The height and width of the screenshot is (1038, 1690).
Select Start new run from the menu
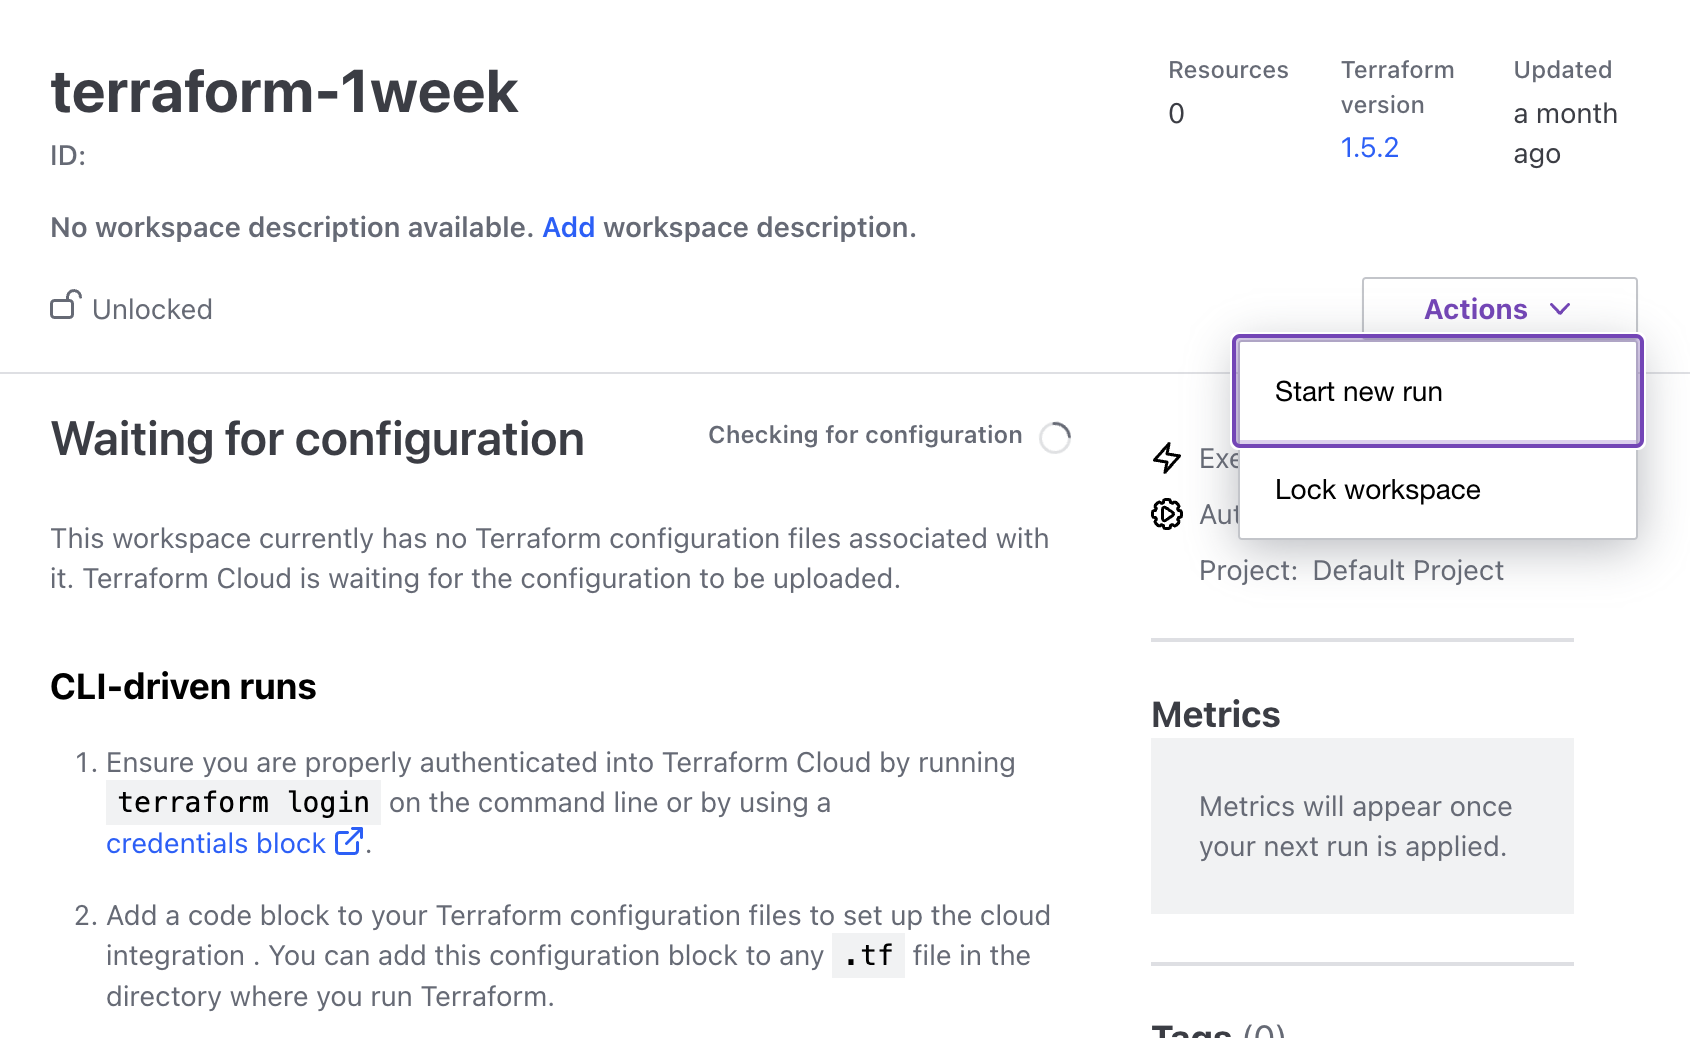[1358, 392]
